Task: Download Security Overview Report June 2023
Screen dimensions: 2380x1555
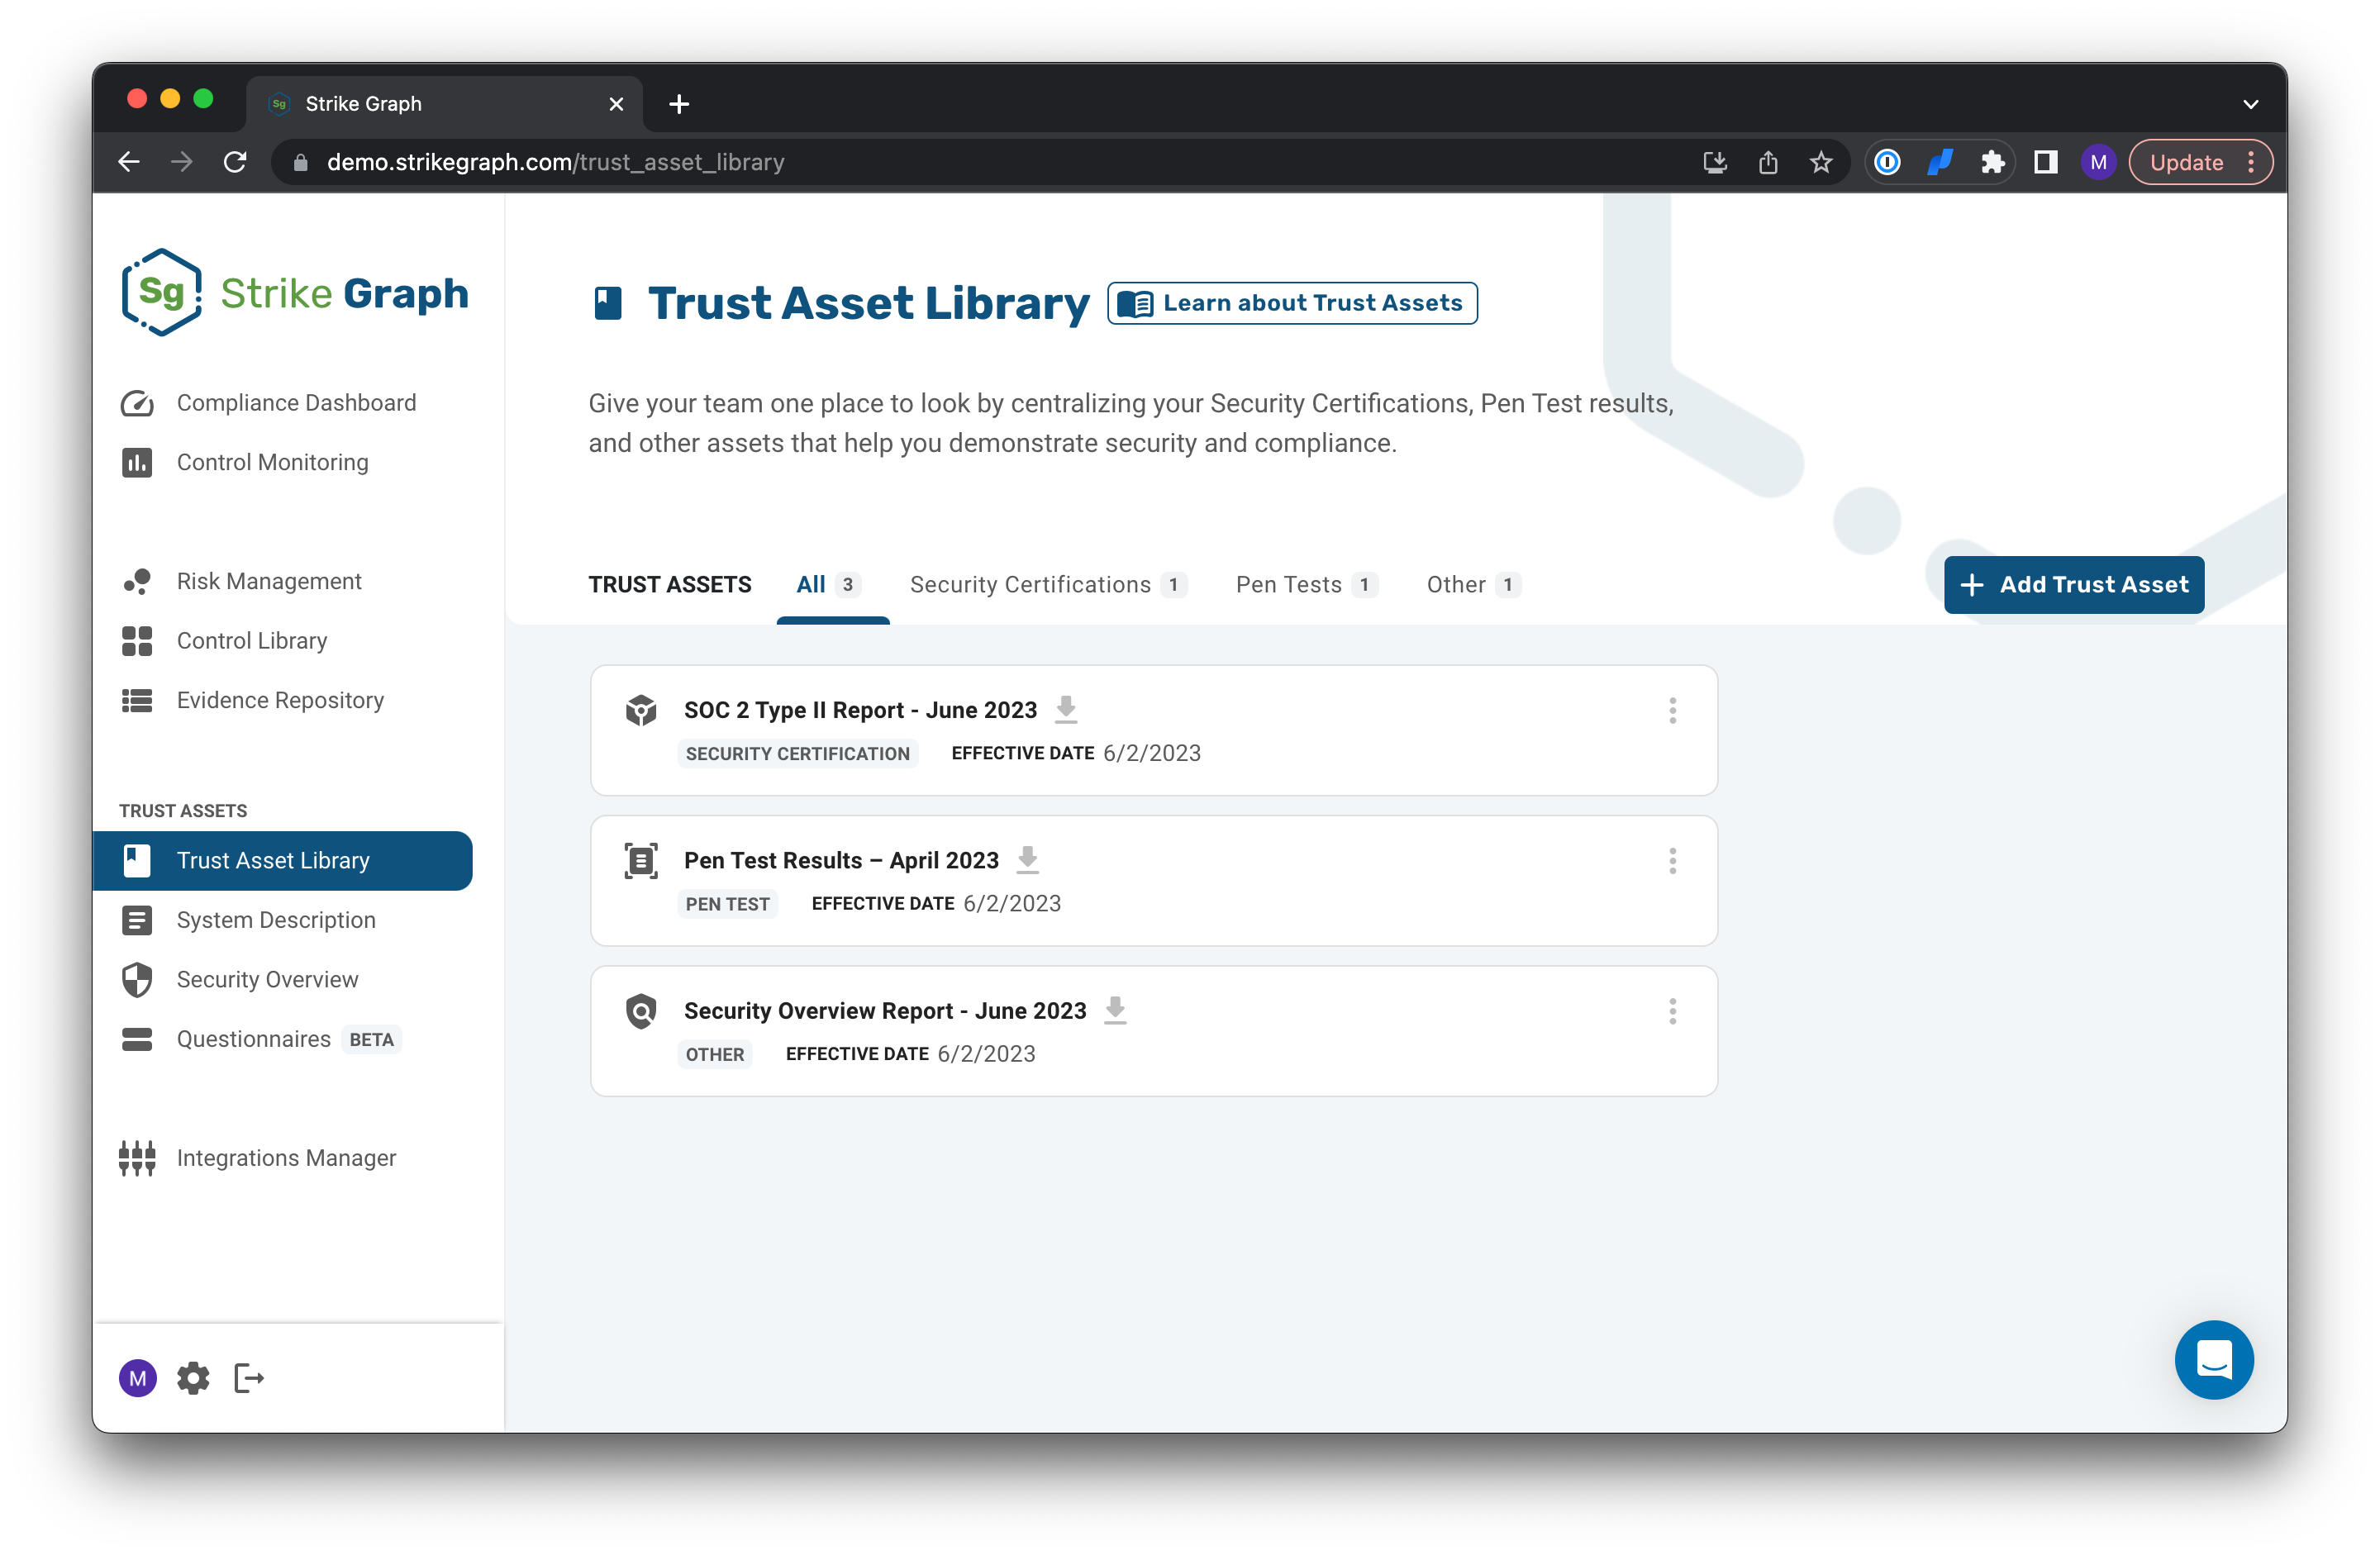Action: tap(1115, 1010)
